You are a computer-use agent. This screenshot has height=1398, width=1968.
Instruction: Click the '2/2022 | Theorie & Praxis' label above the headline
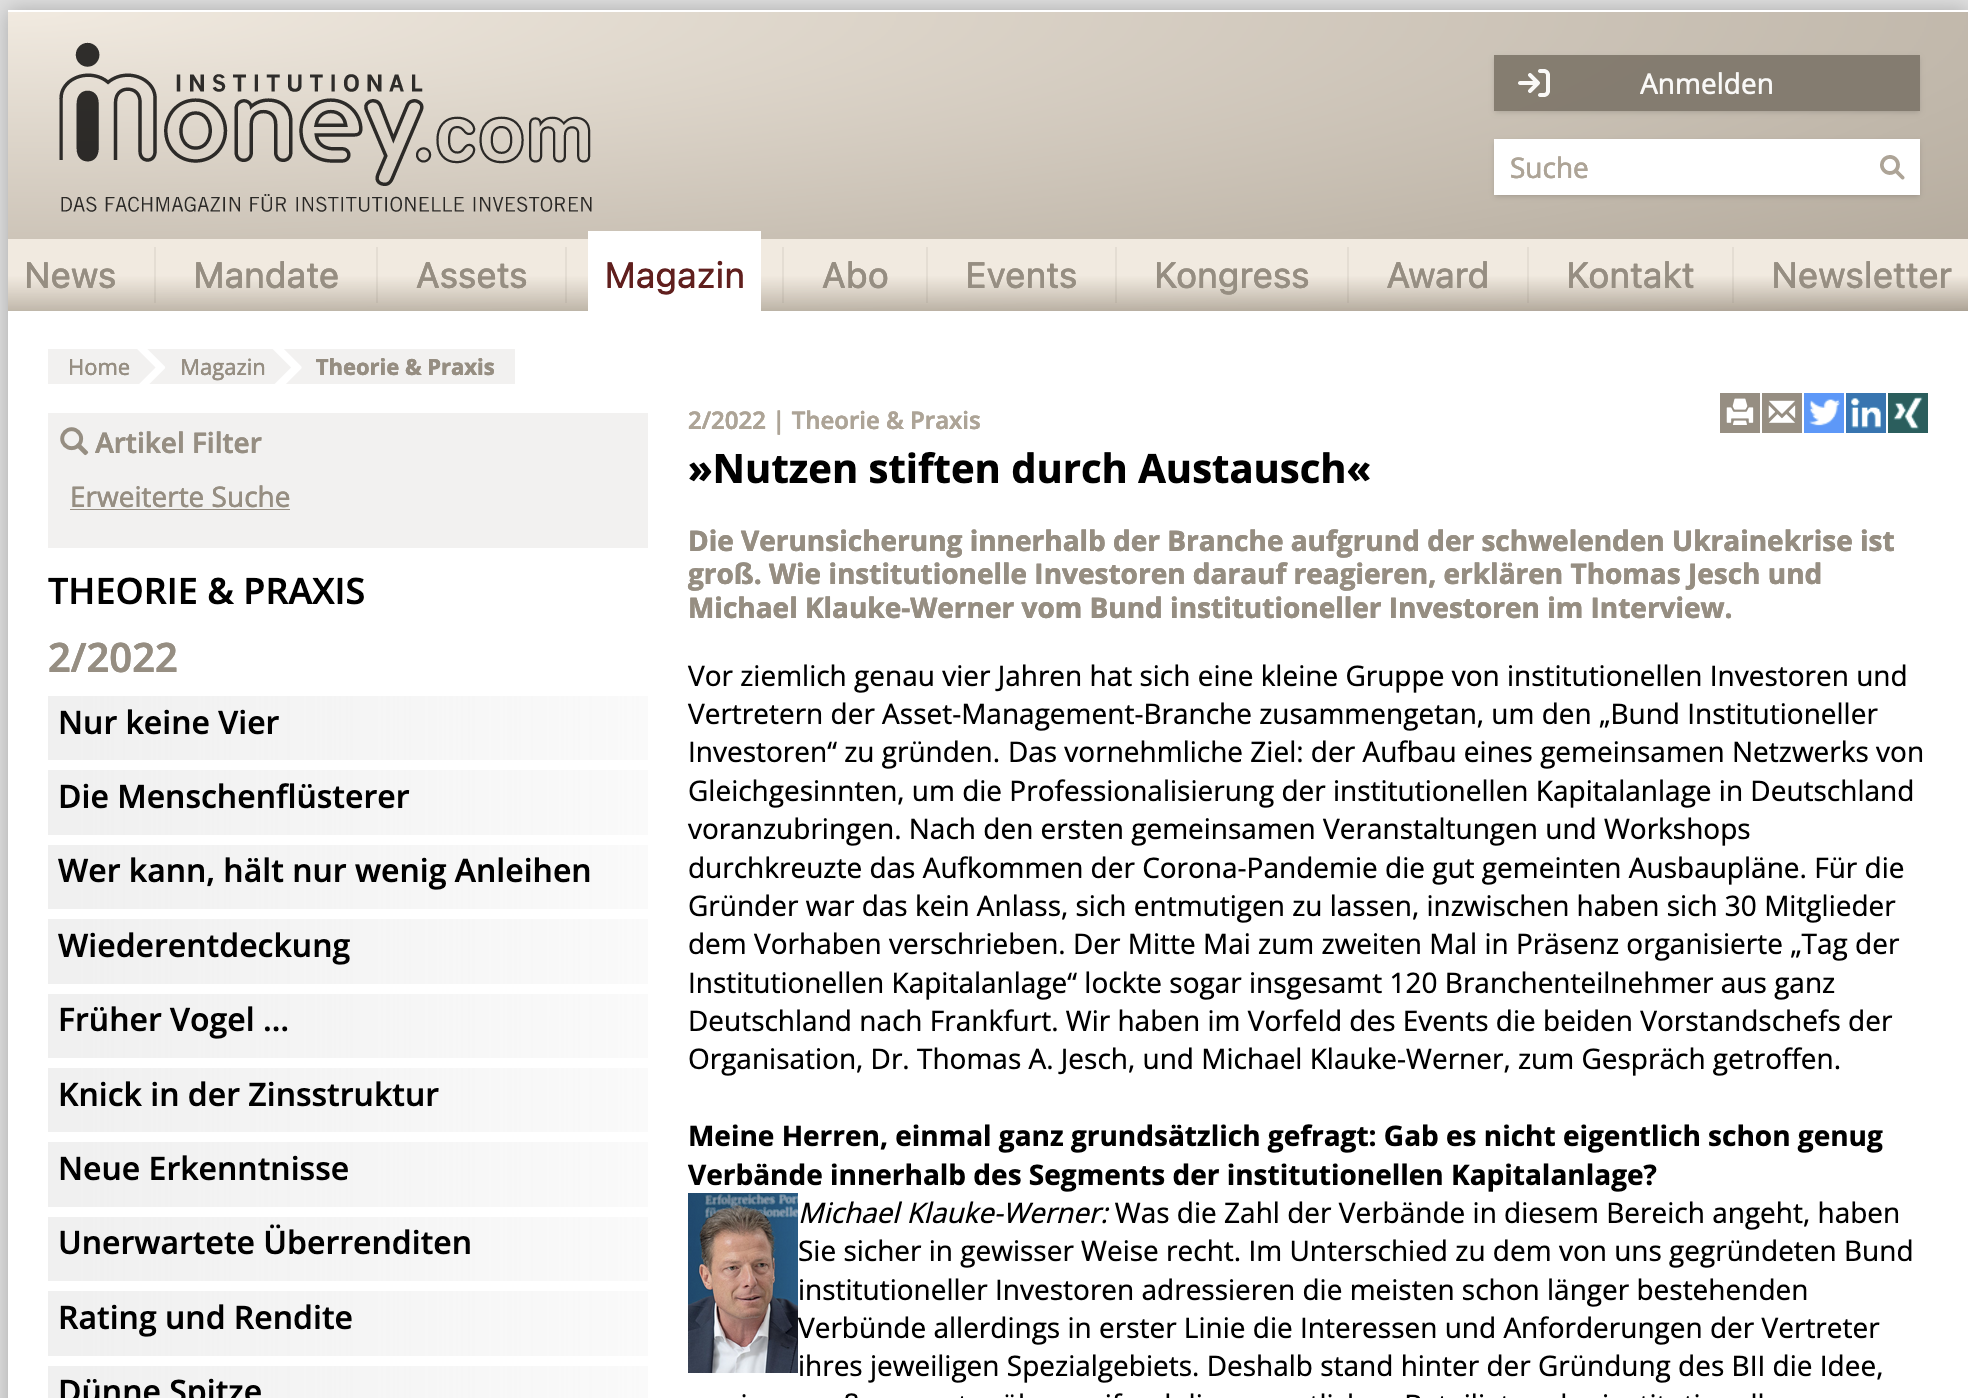pos(834,420)
